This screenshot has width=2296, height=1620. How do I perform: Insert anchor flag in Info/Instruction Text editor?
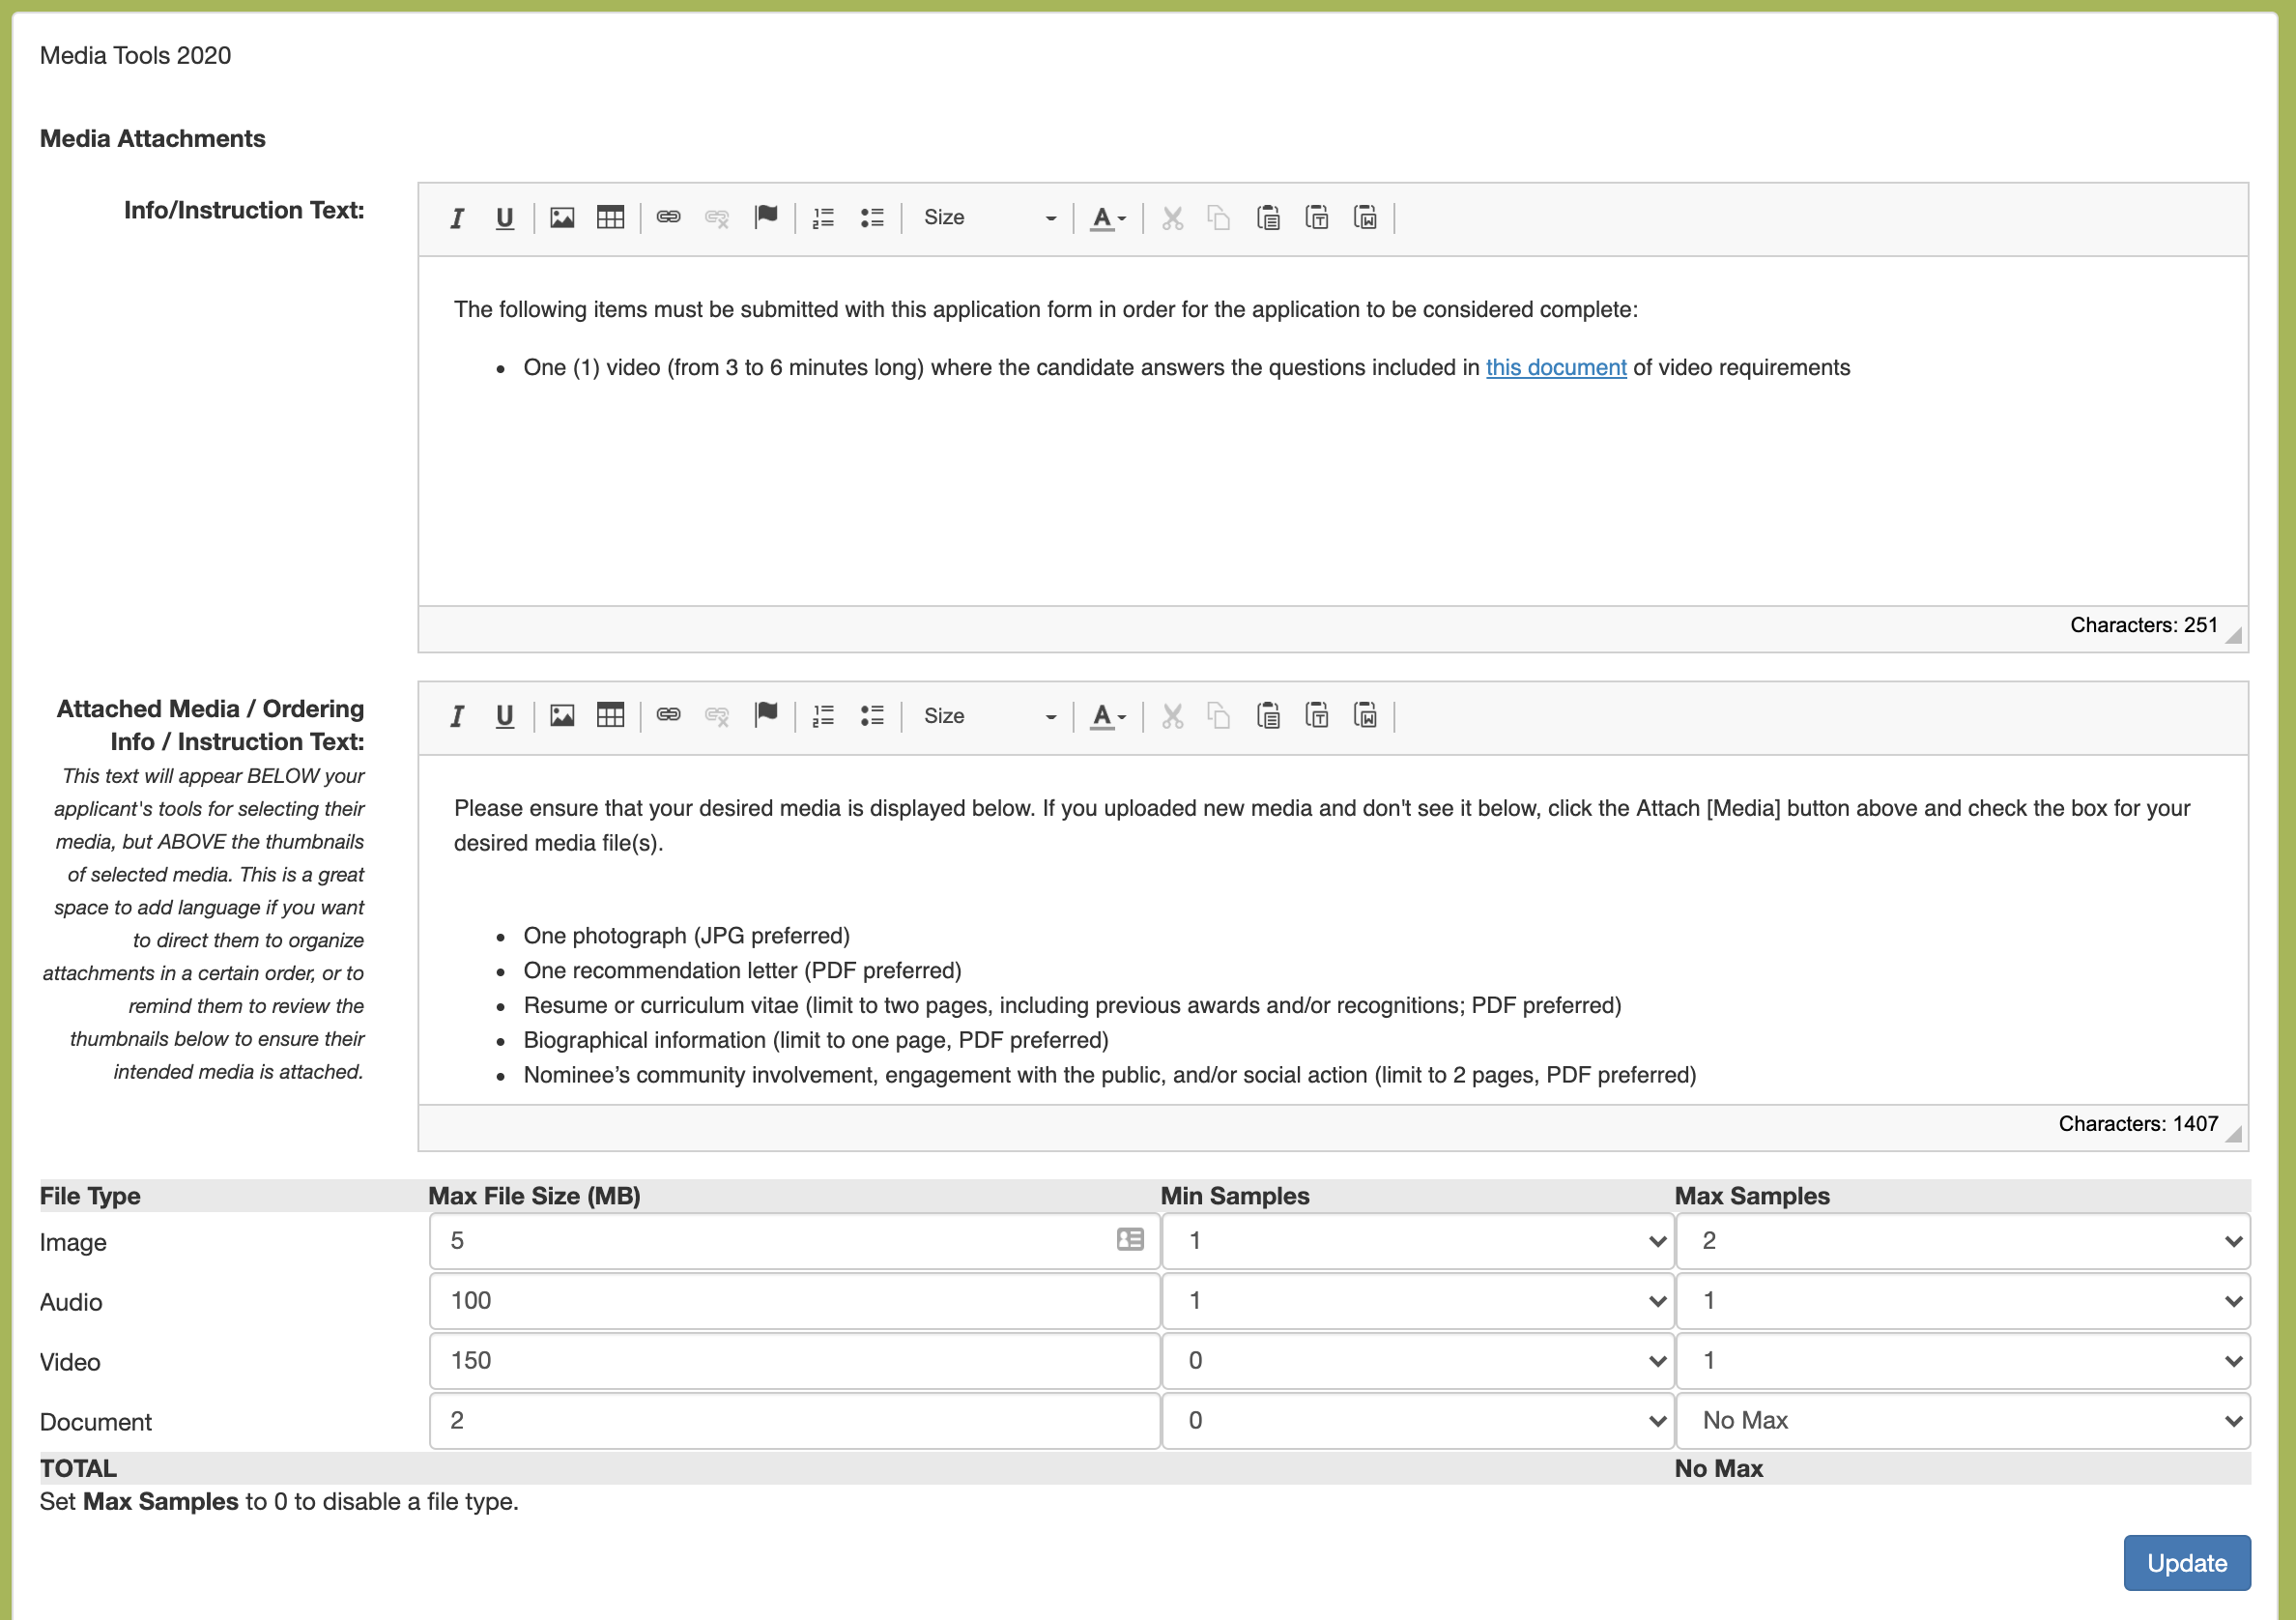point(766,218)
